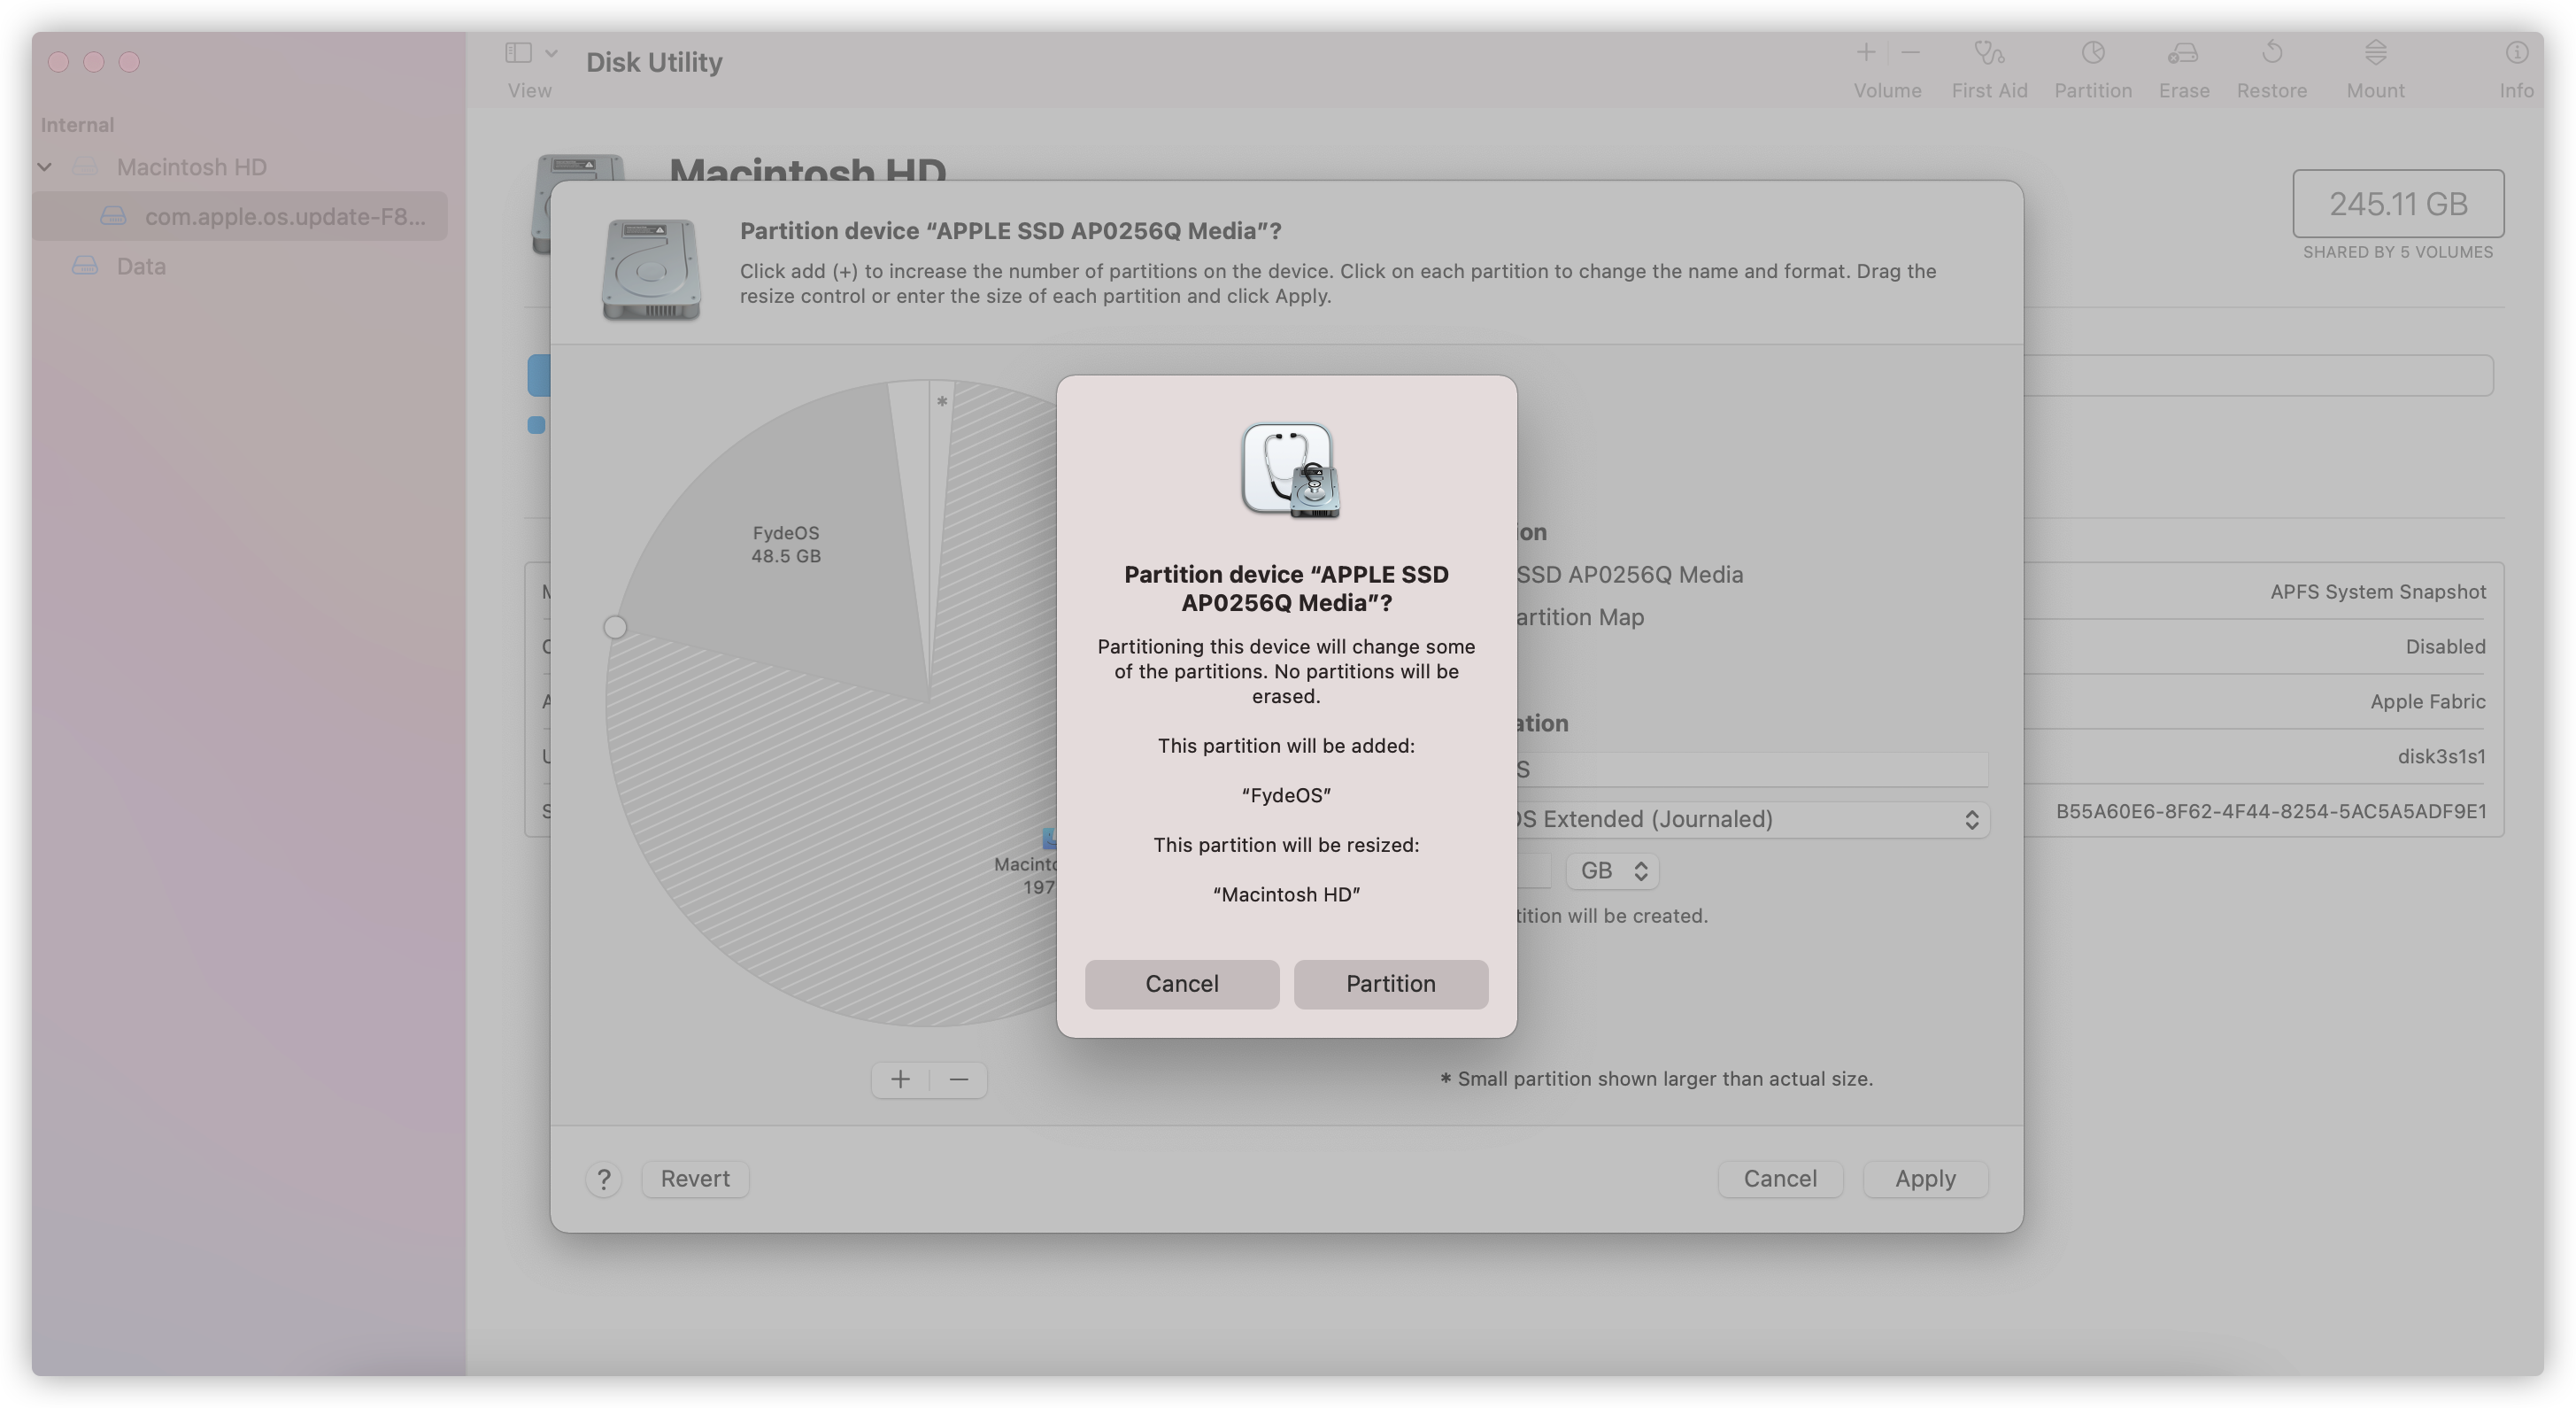Click Cancel in the partition sheet footer

coord(1780,1178)
